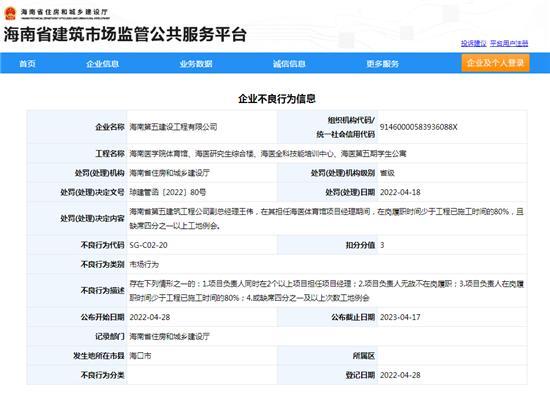Click the 不良行为分类 label

pyautogui.click(x=103, y=375)
